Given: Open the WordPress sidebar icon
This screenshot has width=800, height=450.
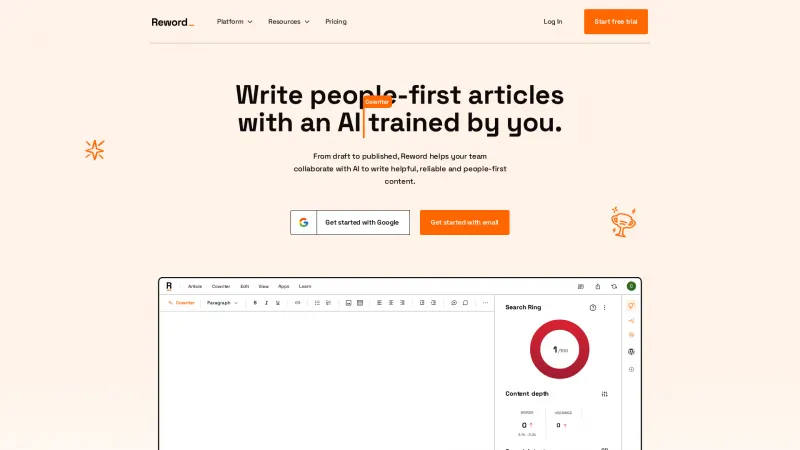Looking at the screenshot, I should coord(631,352).
